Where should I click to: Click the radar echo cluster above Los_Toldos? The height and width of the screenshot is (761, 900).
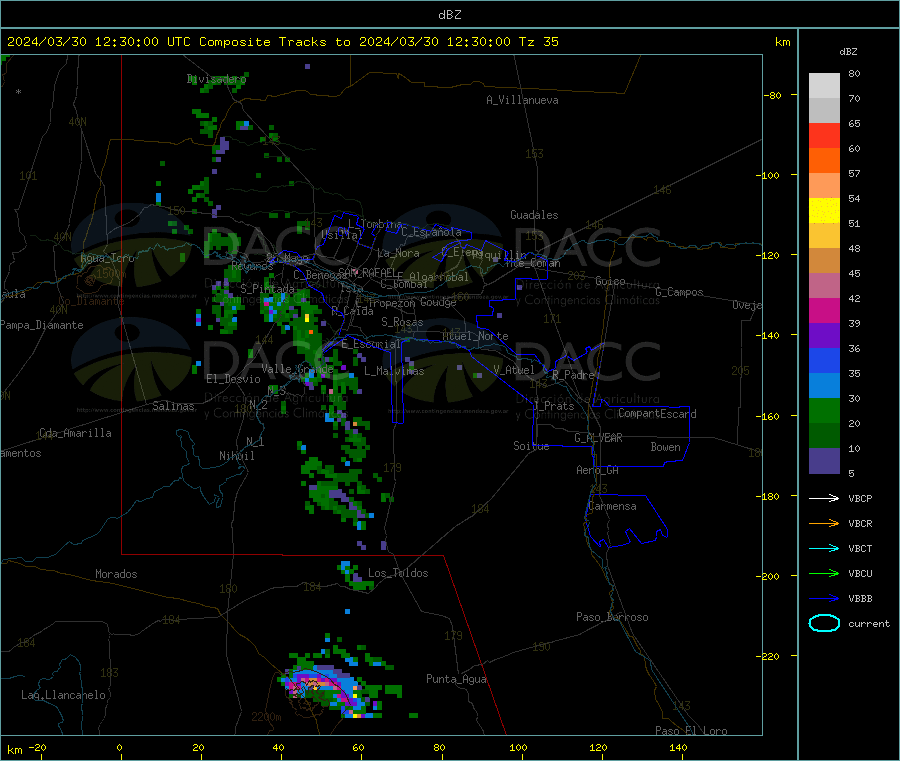(355, 576)
